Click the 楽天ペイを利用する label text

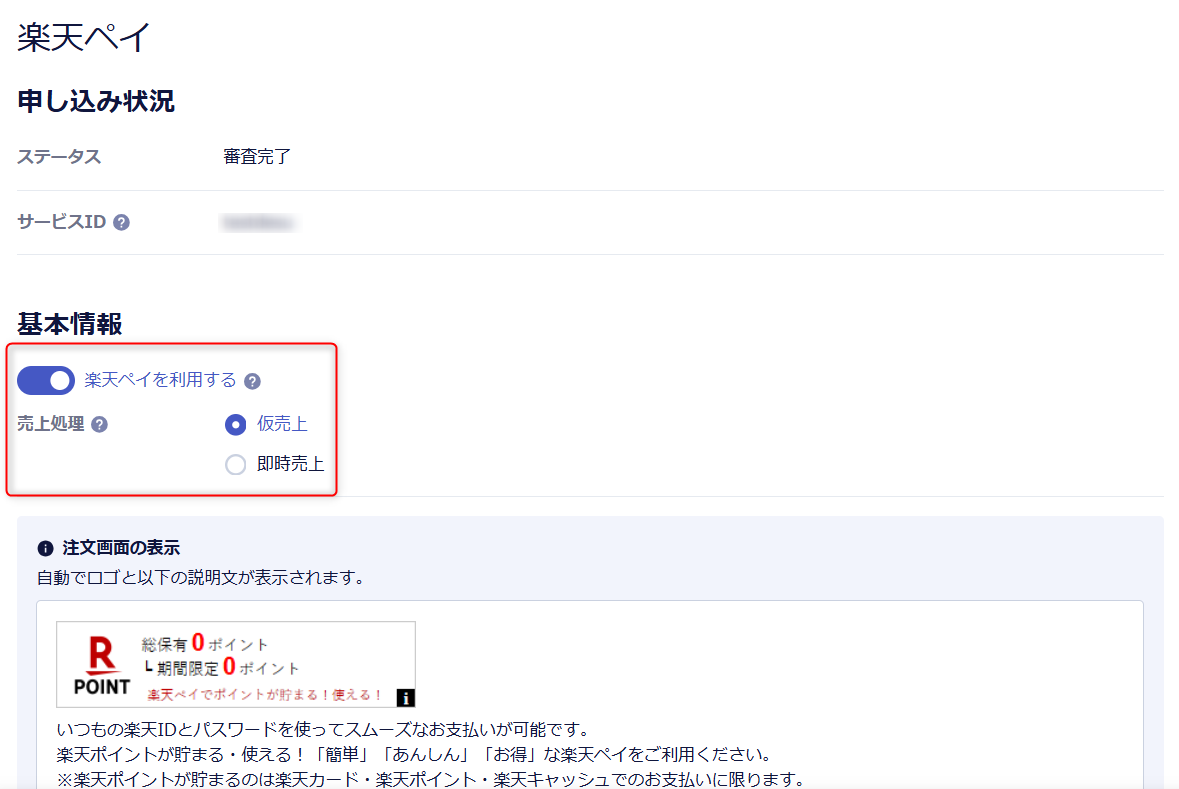pos(160,380)
